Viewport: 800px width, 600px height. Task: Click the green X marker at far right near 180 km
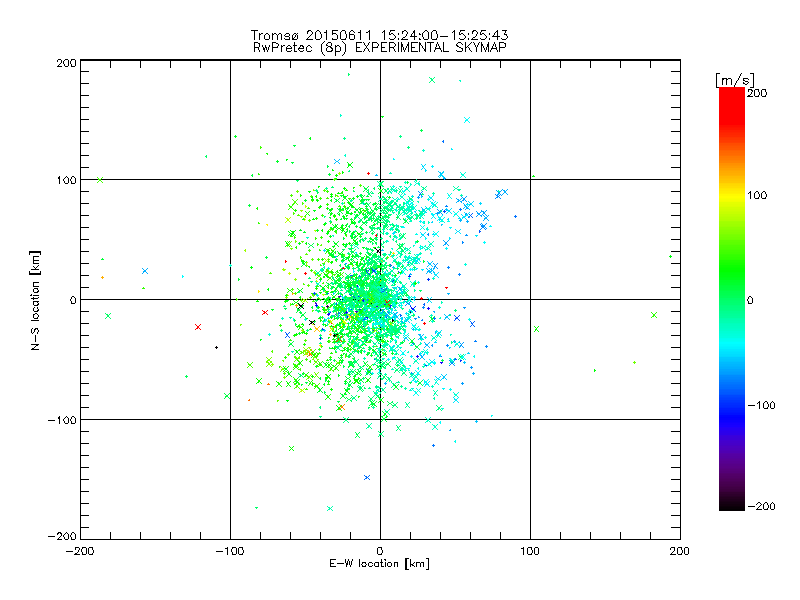[x=654, y=315]
